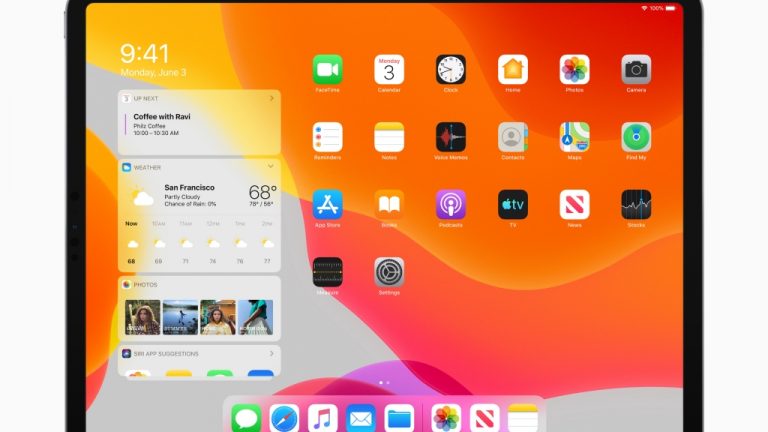The width and height of the screenshot is (768, 432).
Task: Open the Coffee with Ravi event
Action: coord(162,124)
